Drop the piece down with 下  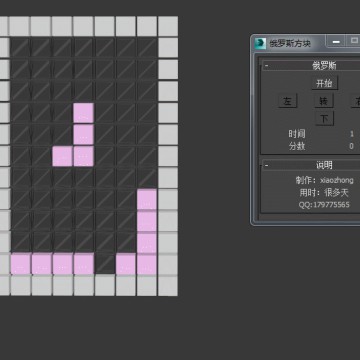click(x=324, y=119)
